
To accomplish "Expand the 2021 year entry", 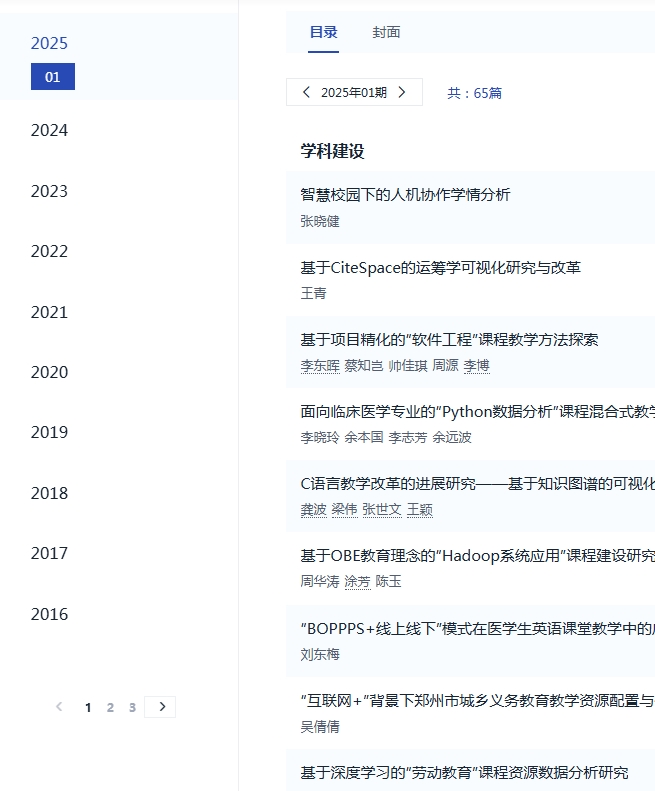I will coord(49,312).
